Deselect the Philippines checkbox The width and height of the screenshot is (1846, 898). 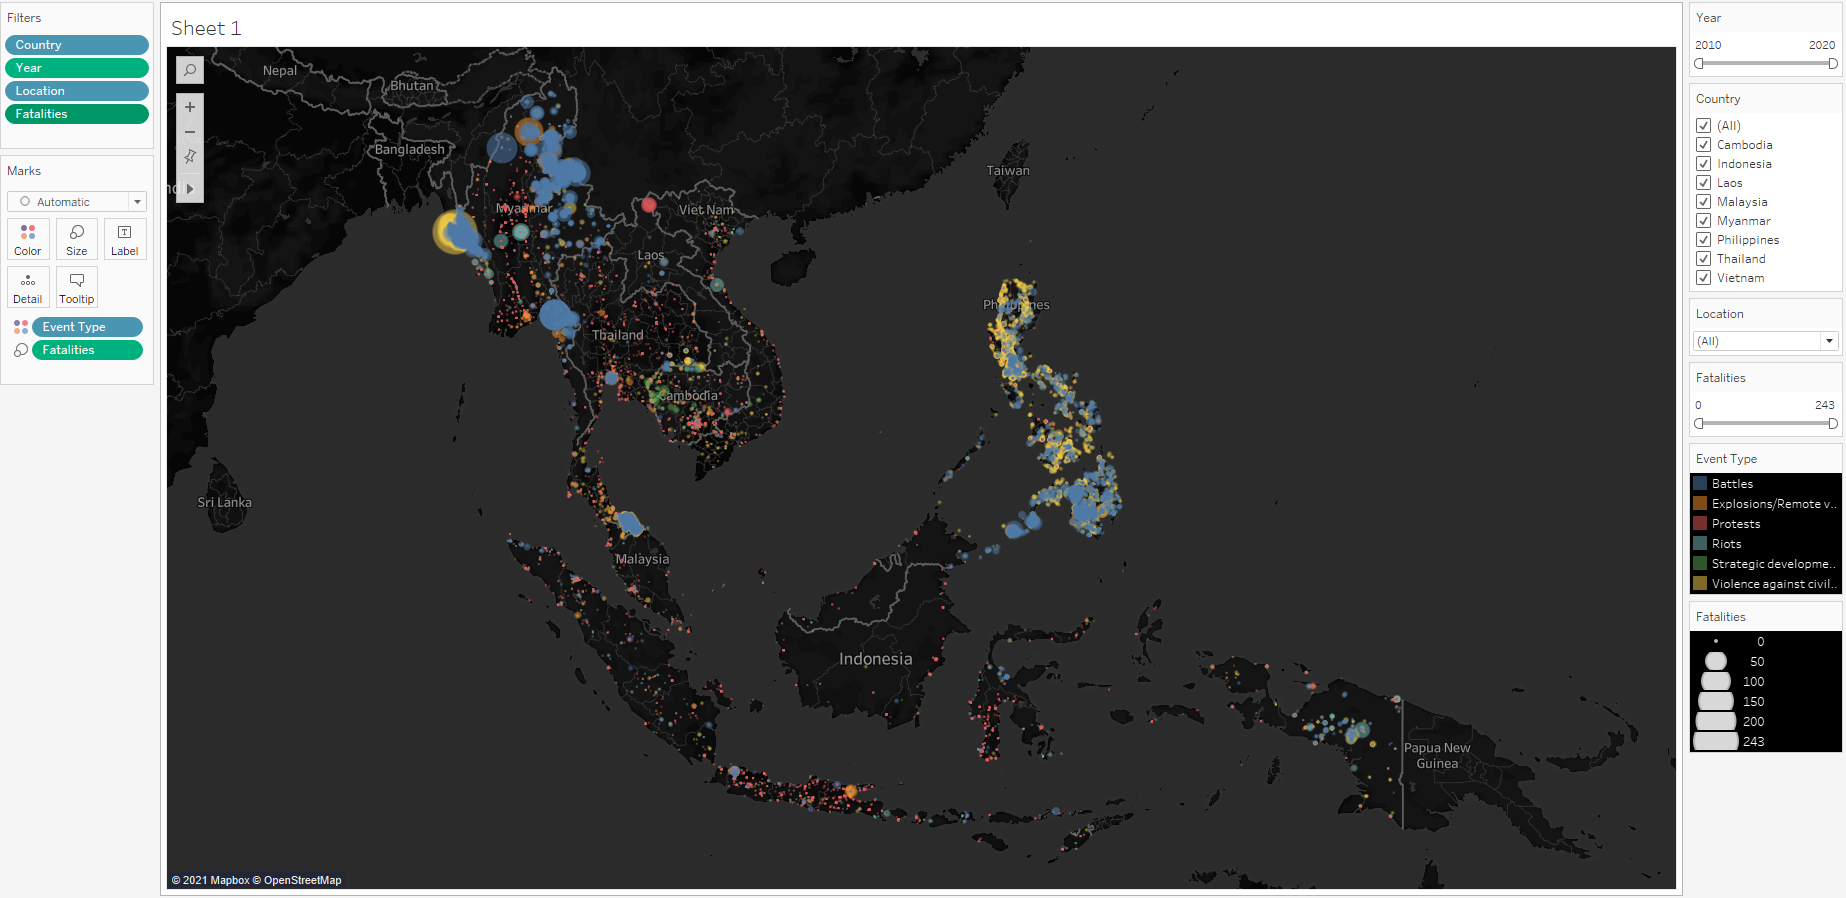click(1704, 240)
